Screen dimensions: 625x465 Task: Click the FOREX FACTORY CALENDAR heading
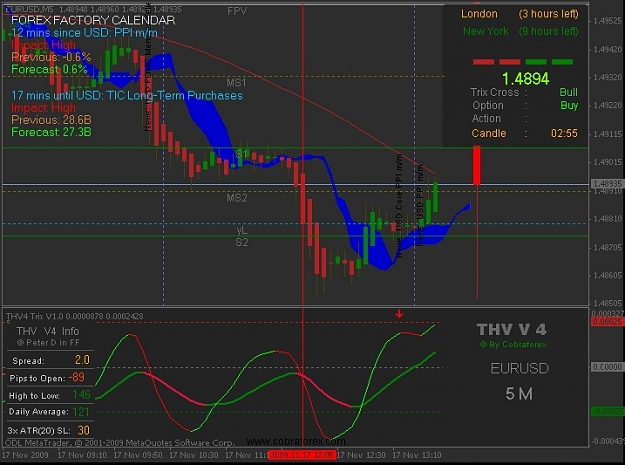point(93,20)
